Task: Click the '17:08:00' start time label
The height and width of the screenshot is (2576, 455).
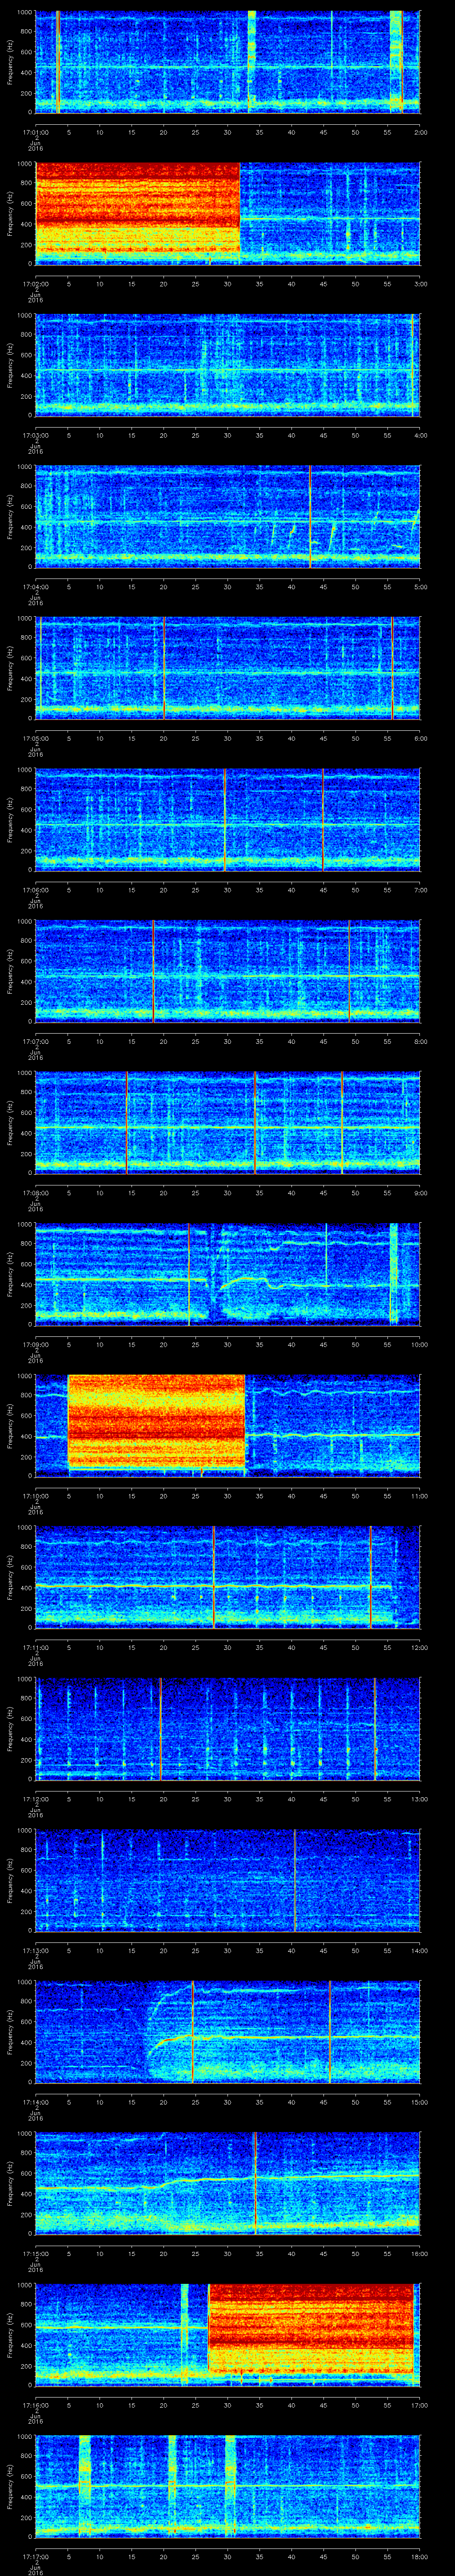Action: [x=35, y=1192]
